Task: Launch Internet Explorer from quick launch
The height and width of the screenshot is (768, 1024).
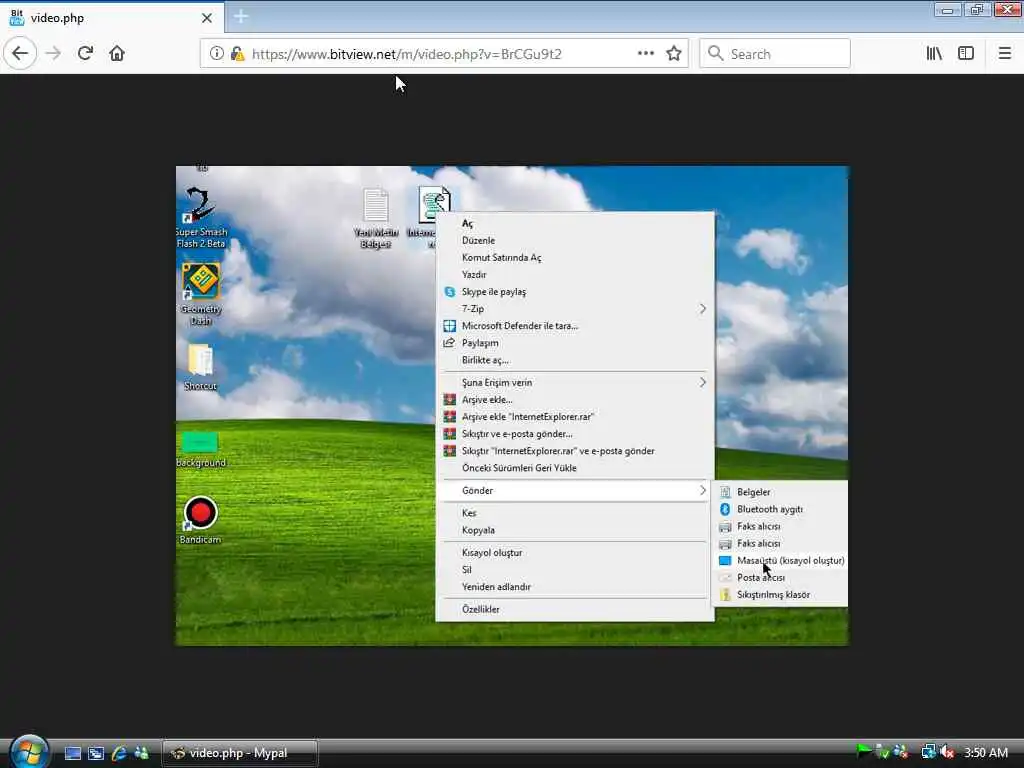Action: [119, 754]
